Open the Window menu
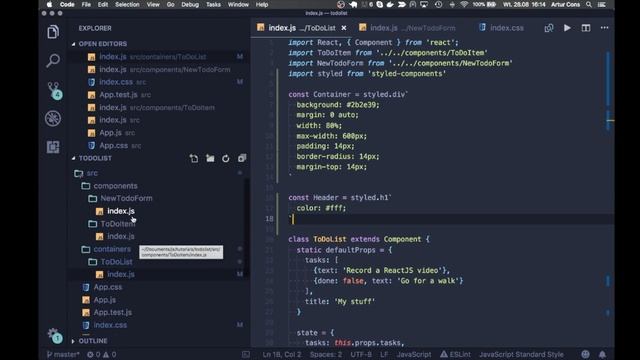The width and height of the screenshot is (640, 360). (238, 4)
